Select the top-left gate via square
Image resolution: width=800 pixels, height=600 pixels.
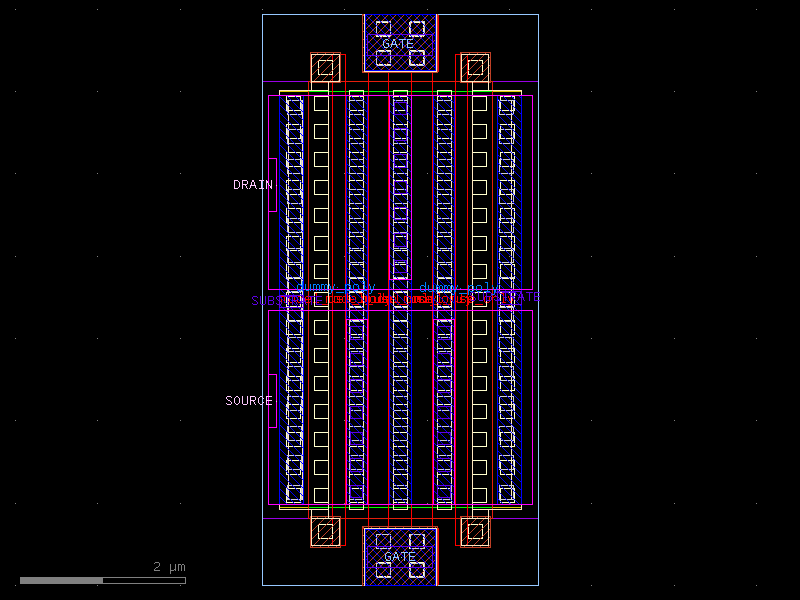325,68
